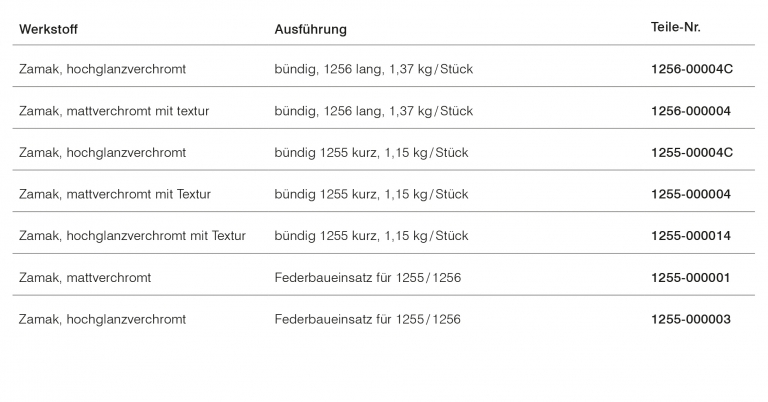Select part number 1255-000004
The image size is (768, 402).
coord(690,194)
